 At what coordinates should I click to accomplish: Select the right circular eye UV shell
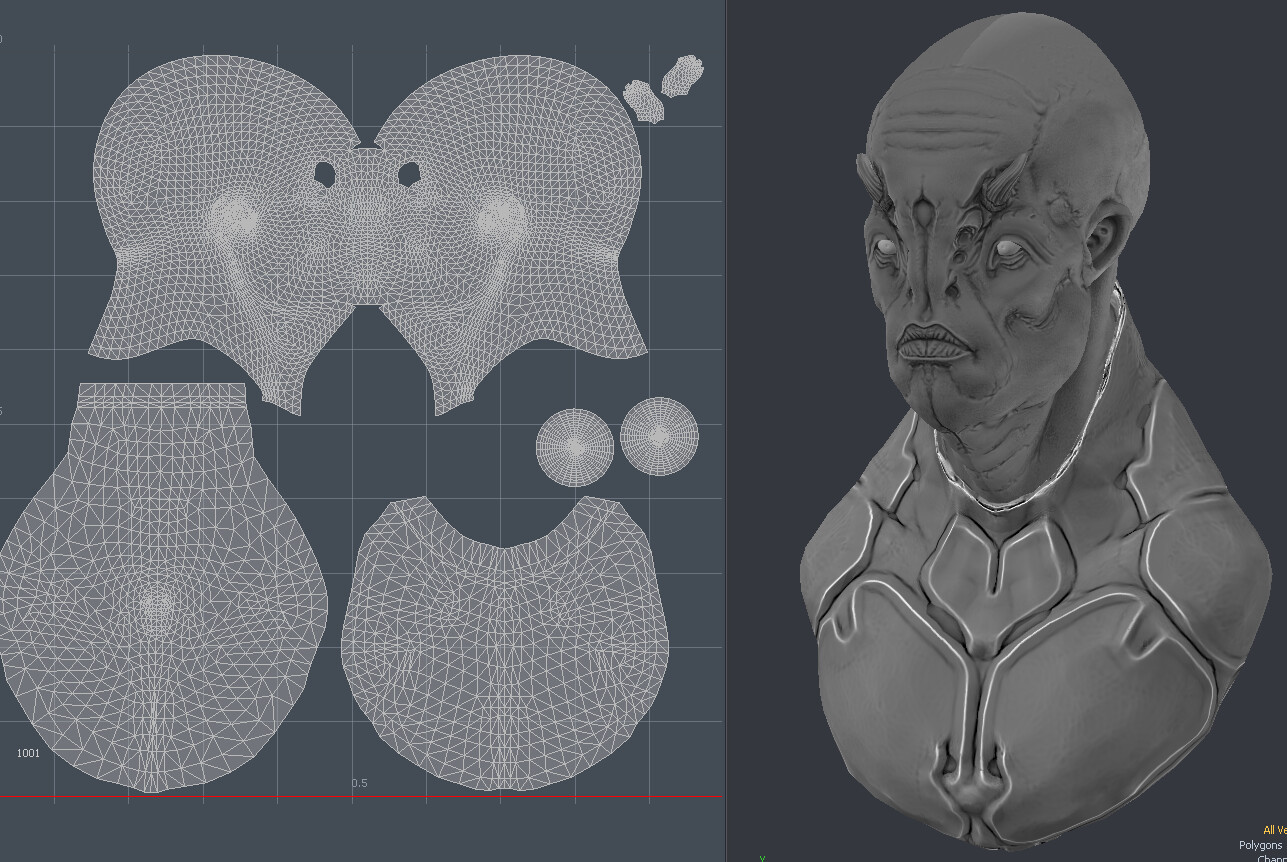[x=658, y=440]
